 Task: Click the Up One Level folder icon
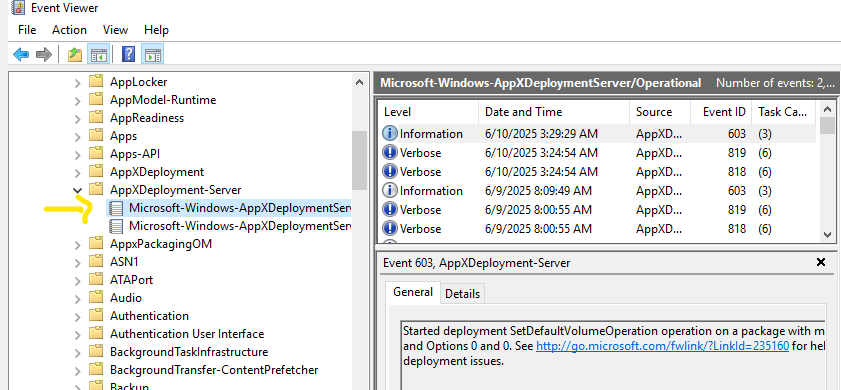click(x=75, y=54)
